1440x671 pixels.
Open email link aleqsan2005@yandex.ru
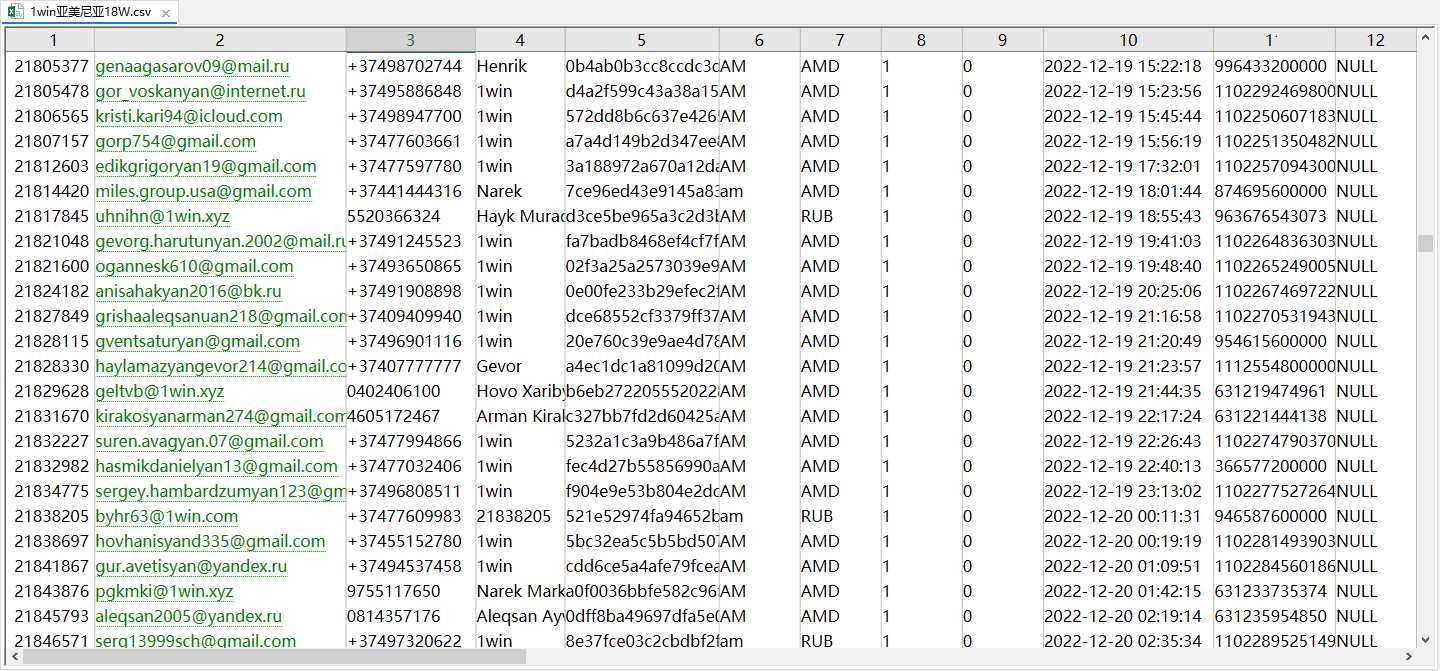coord(189,616)
